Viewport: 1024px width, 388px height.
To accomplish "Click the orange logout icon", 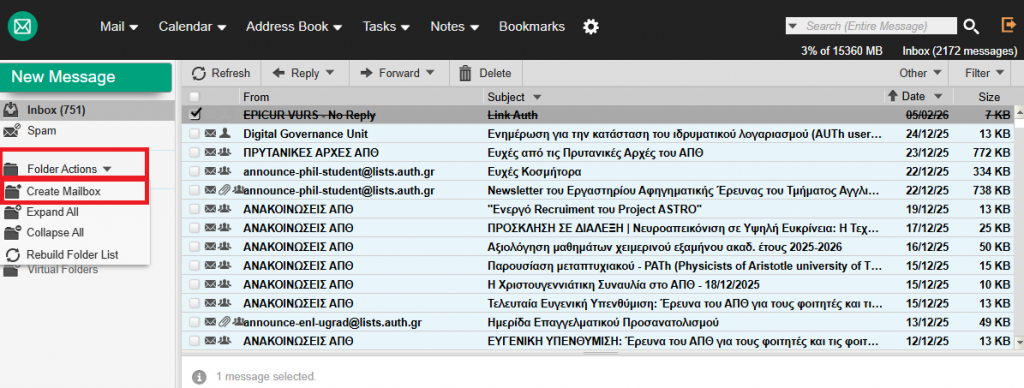I will (x=1008, y=25).
